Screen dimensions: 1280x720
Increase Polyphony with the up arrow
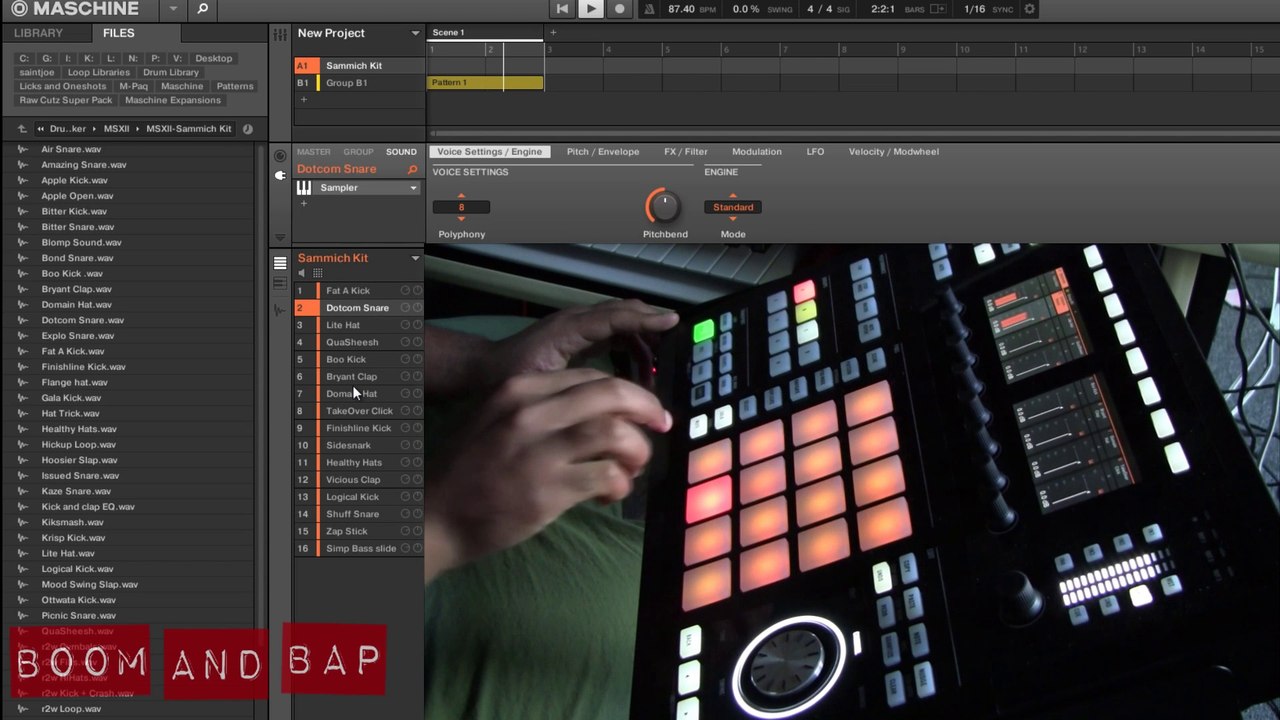[461, 196]
